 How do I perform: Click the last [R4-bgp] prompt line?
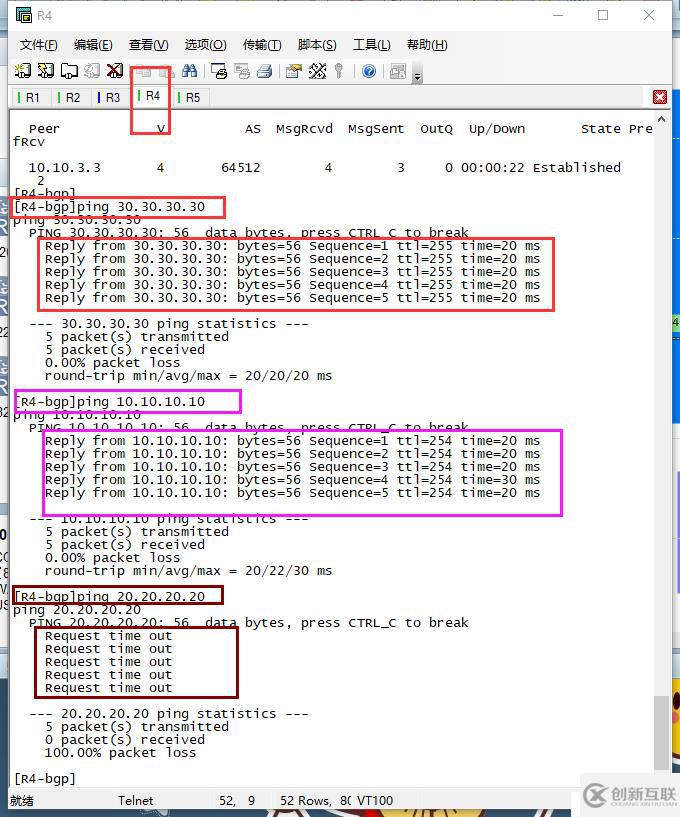tap(45, 778)
